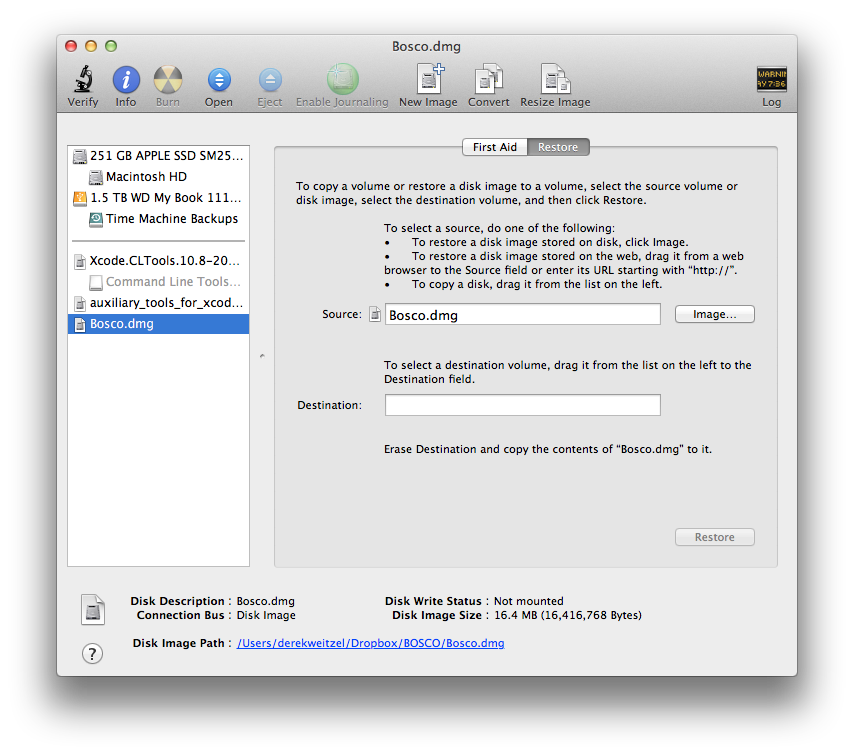Select Time Machine Backups volume
The width and height of the screenshot is (854, 755).
pos(158,219)
